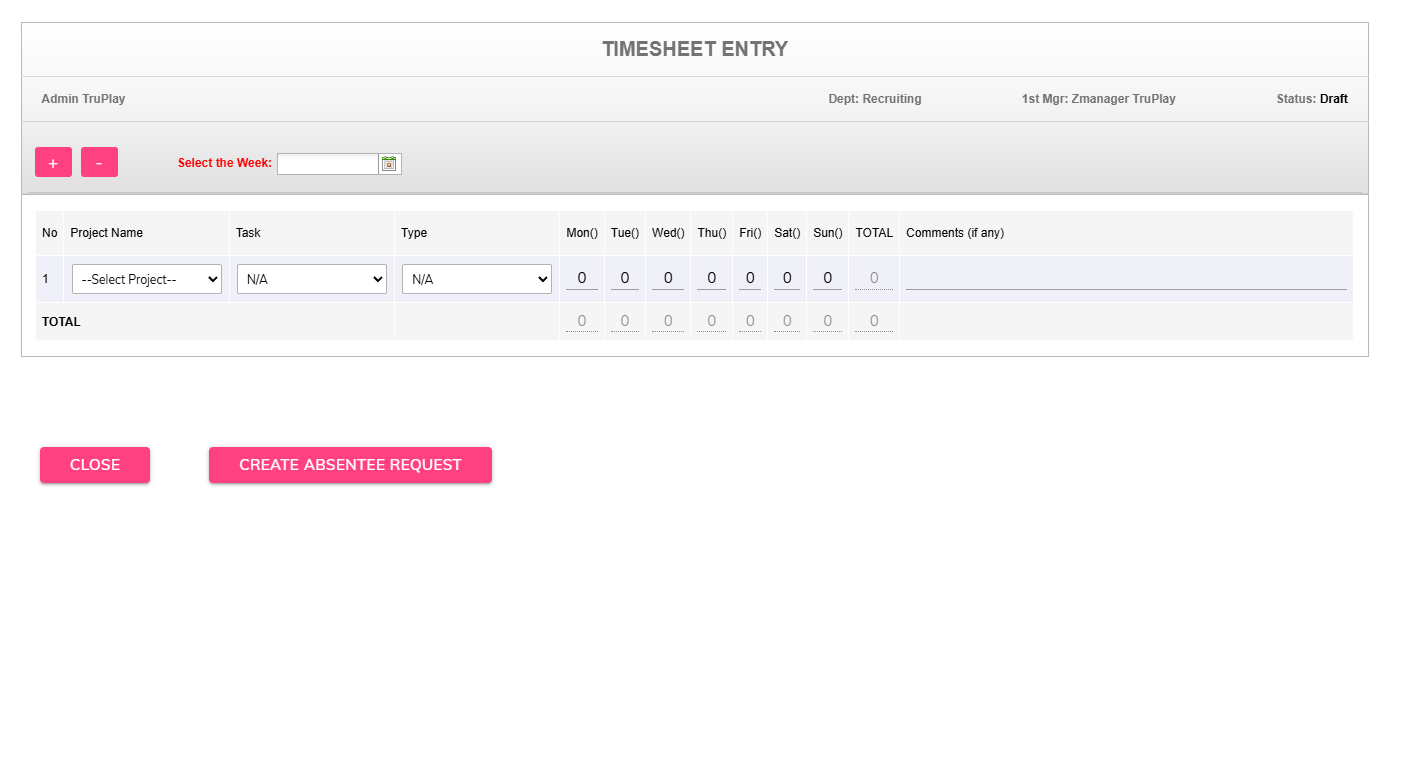
Task: Select the Tuesday hours field
Action: click(x=624, y=278)
